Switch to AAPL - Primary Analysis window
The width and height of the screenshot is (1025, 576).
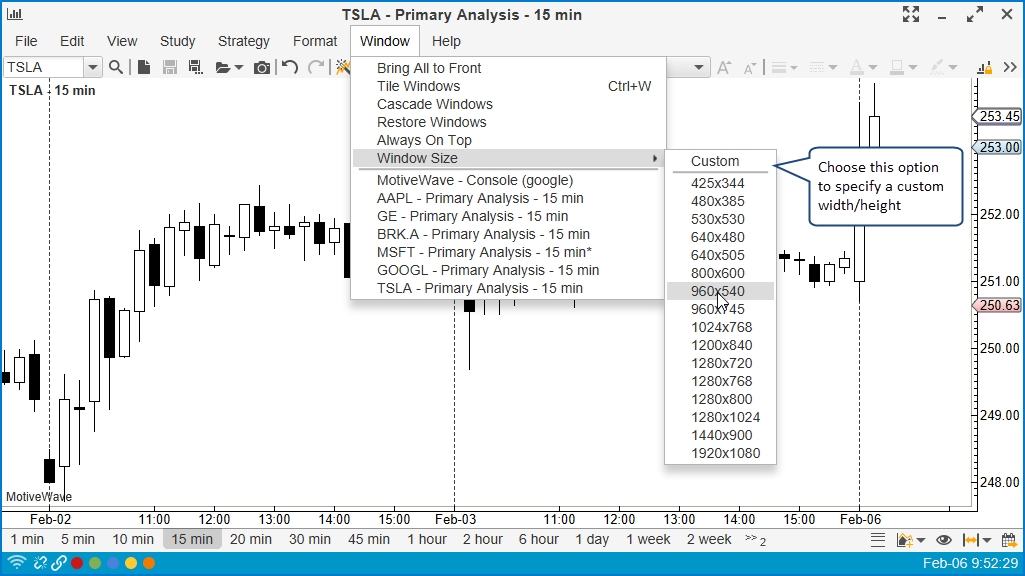509,199
